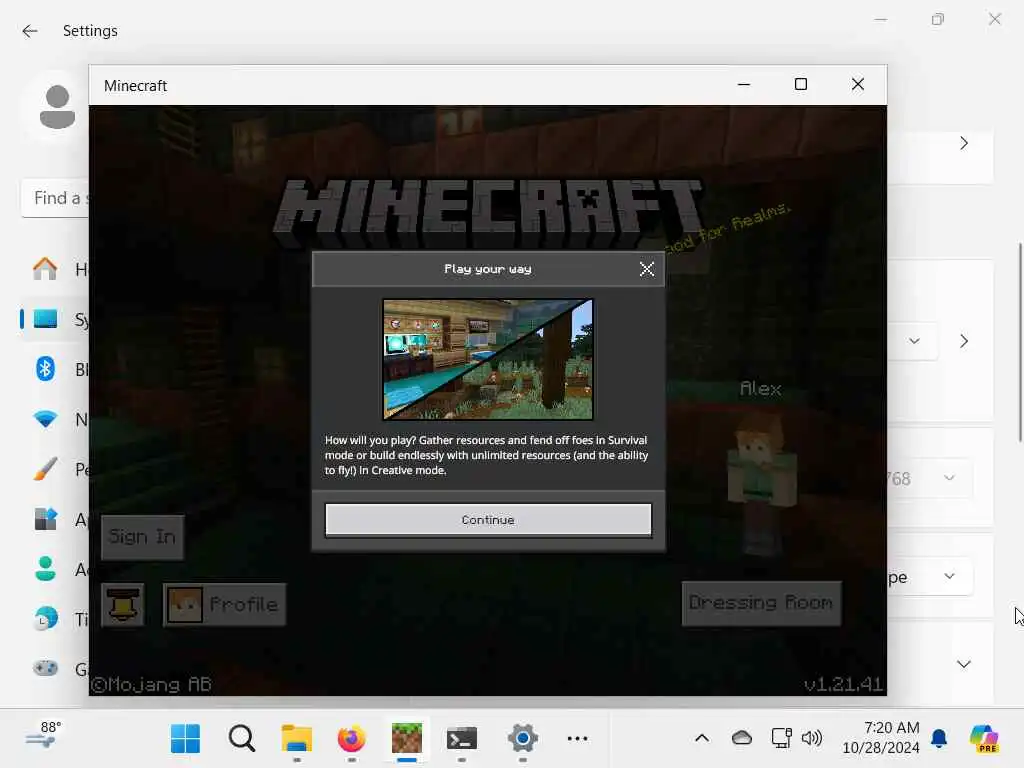Open Terminal from taskbar
The image size is (1024, 768).
(x=462, y=739)
